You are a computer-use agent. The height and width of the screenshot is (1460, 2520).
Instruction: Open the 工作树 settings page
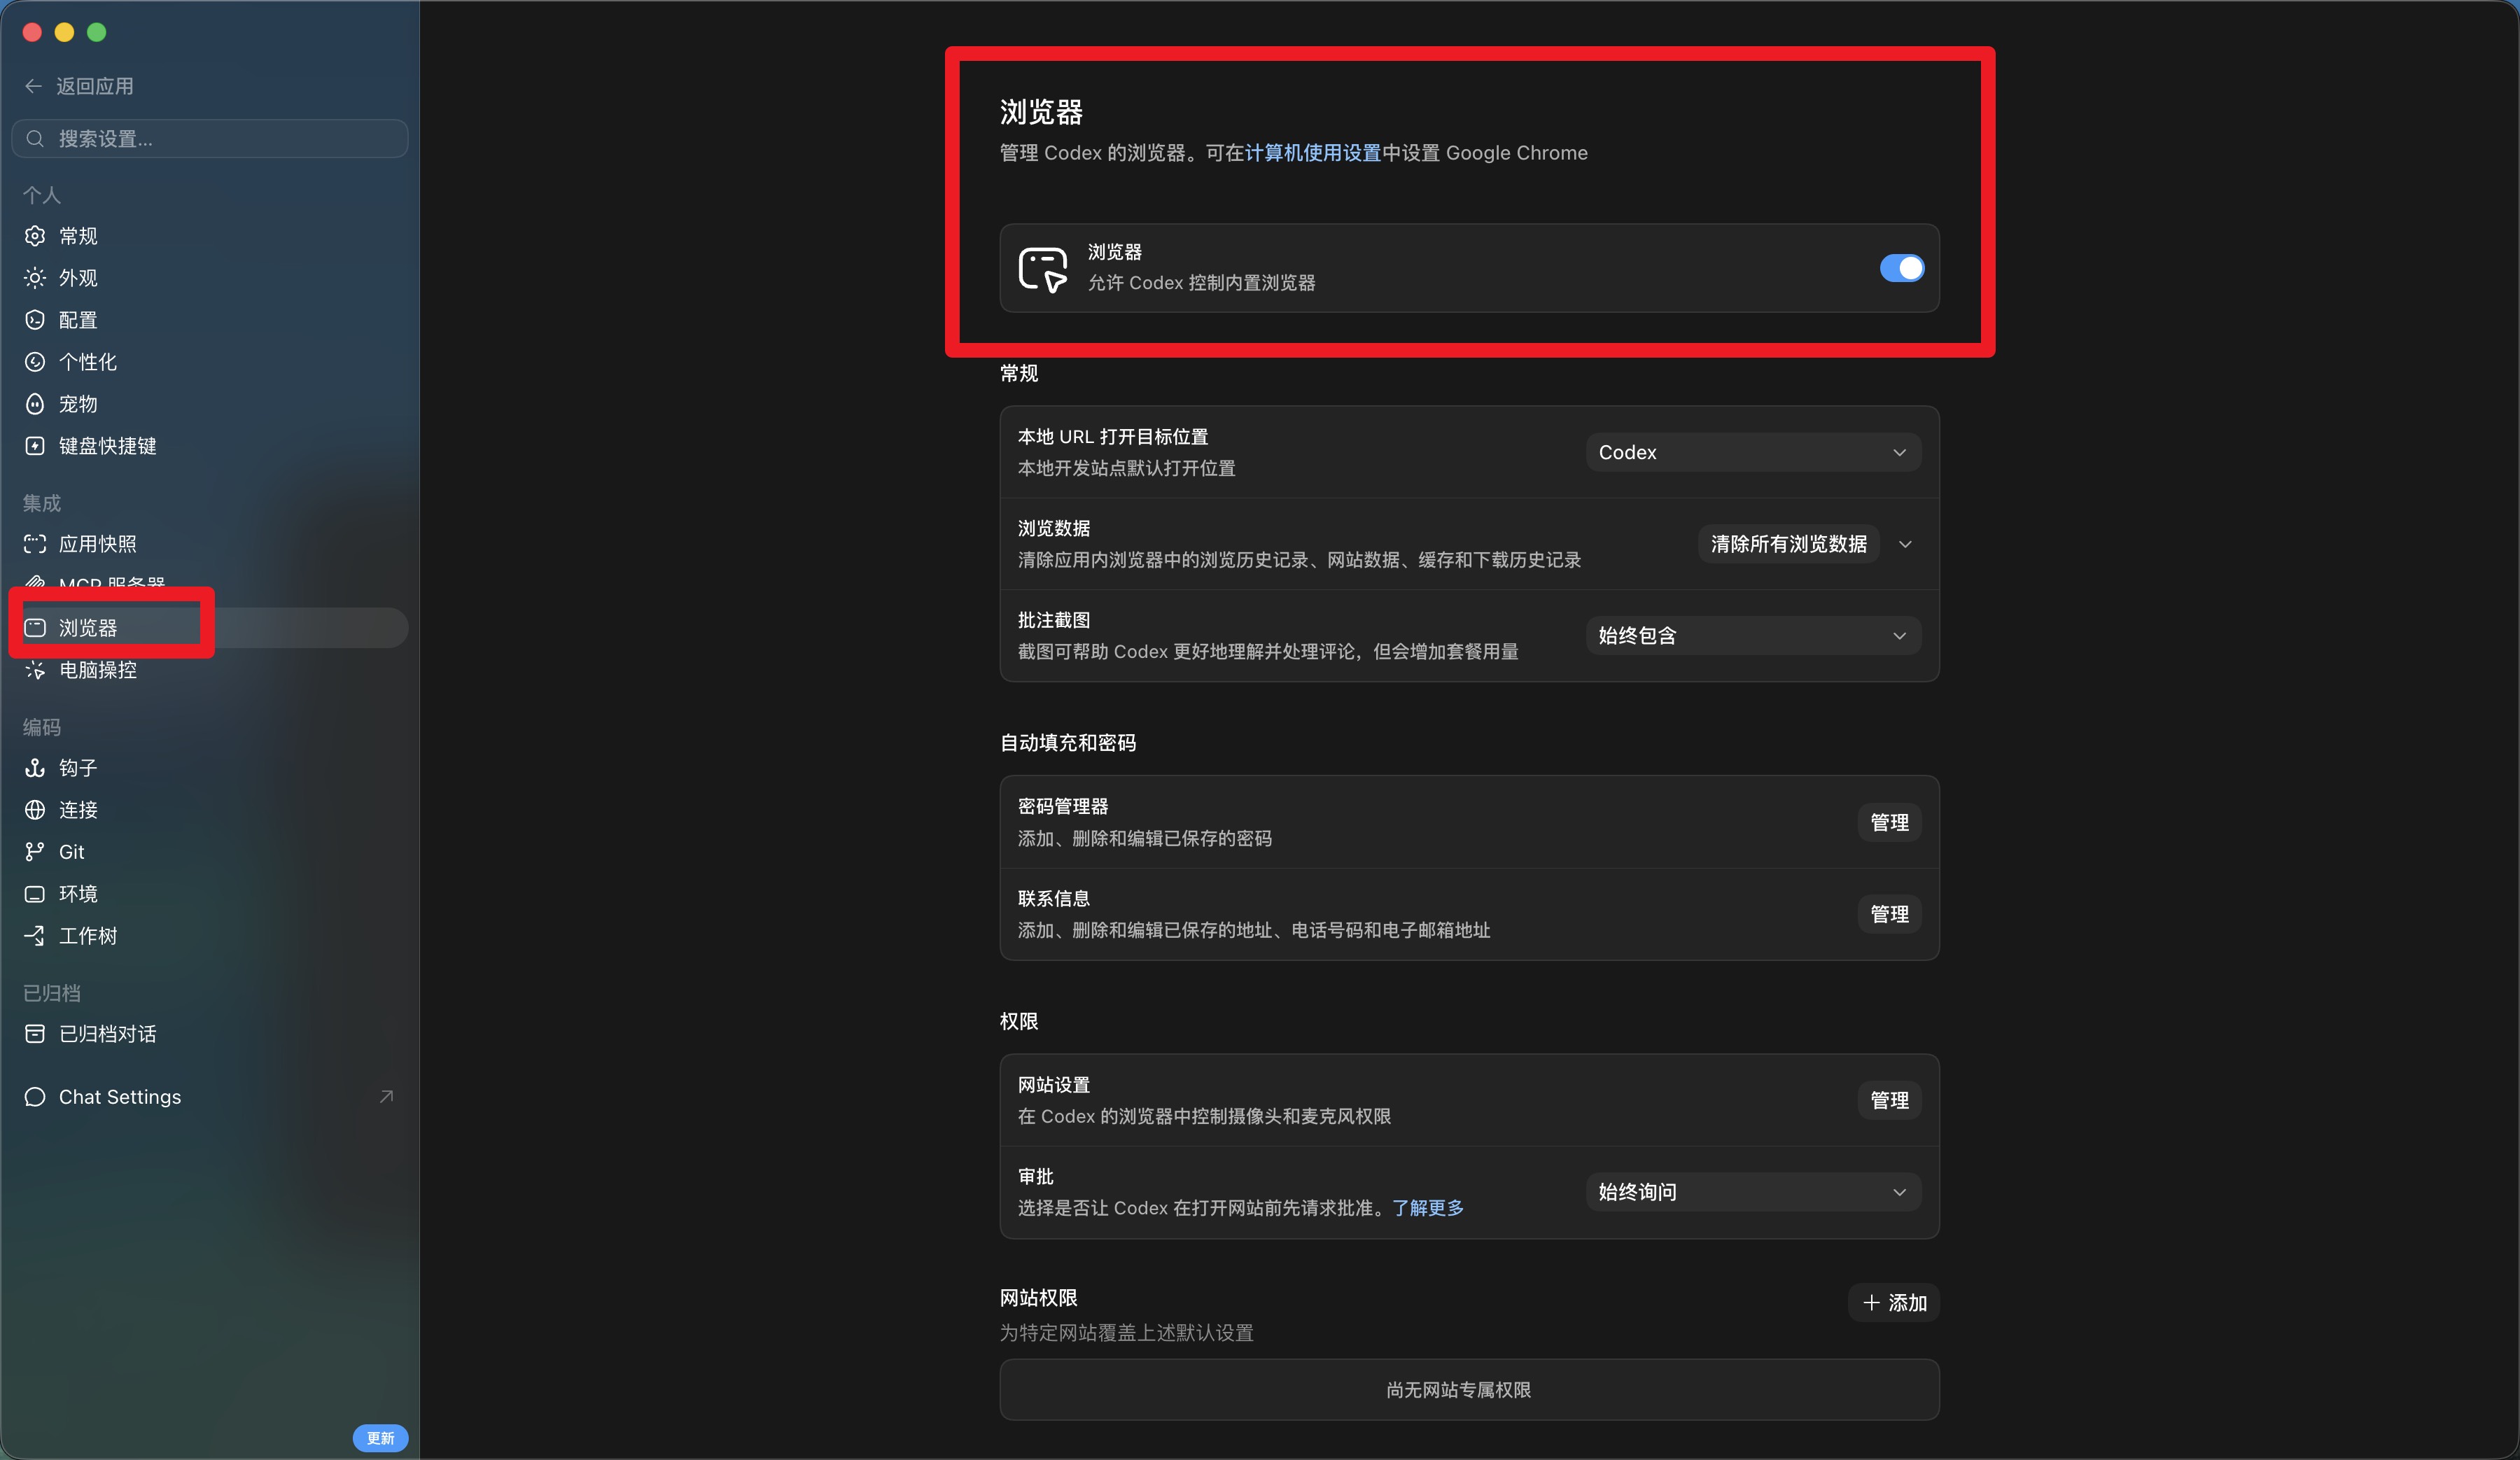pos(210,936)
